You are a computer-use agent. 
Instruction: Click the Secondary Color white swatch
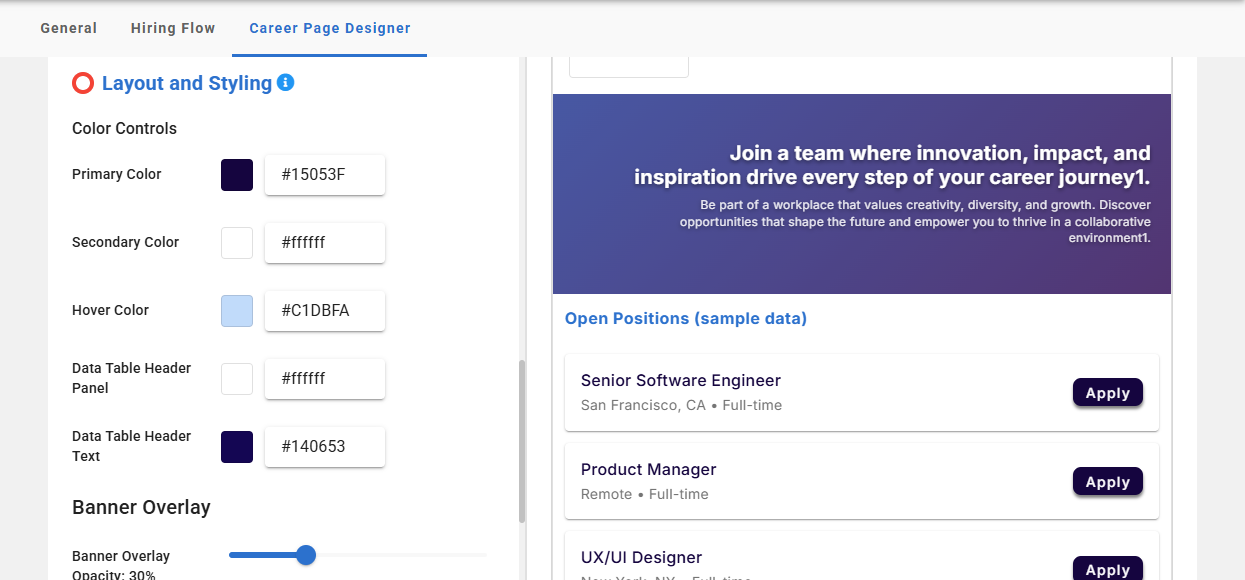(x=237, y=243)
